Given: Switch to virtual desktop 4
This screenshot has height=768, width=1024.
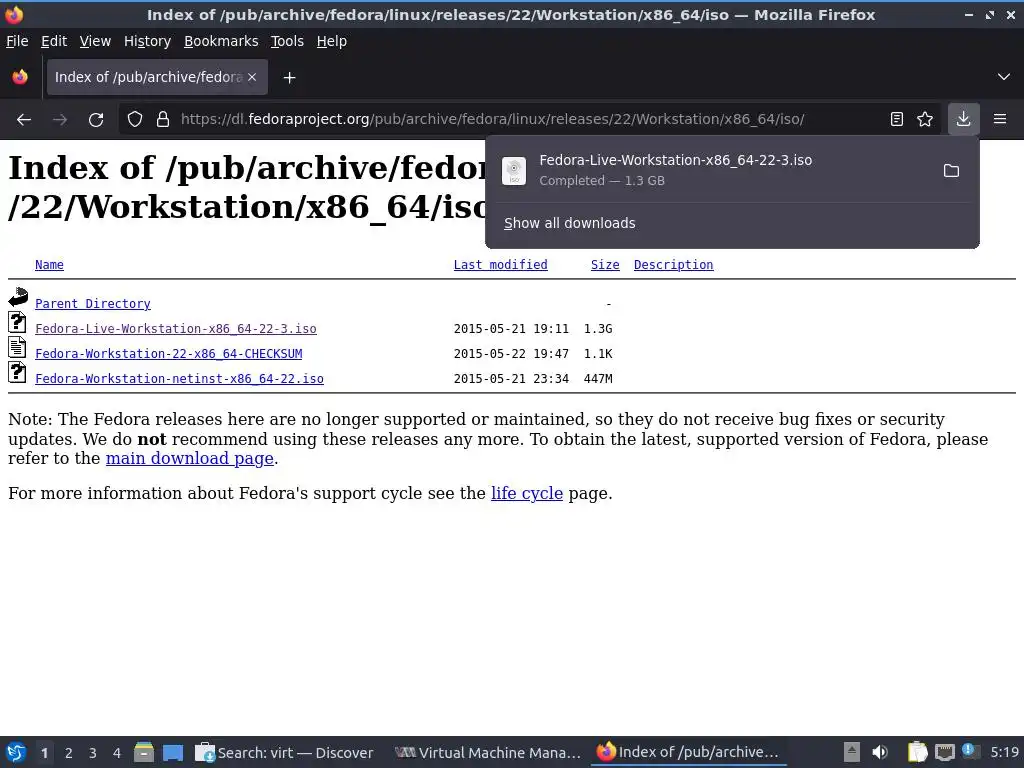Looking at the screenshot, I should [117, 753].
